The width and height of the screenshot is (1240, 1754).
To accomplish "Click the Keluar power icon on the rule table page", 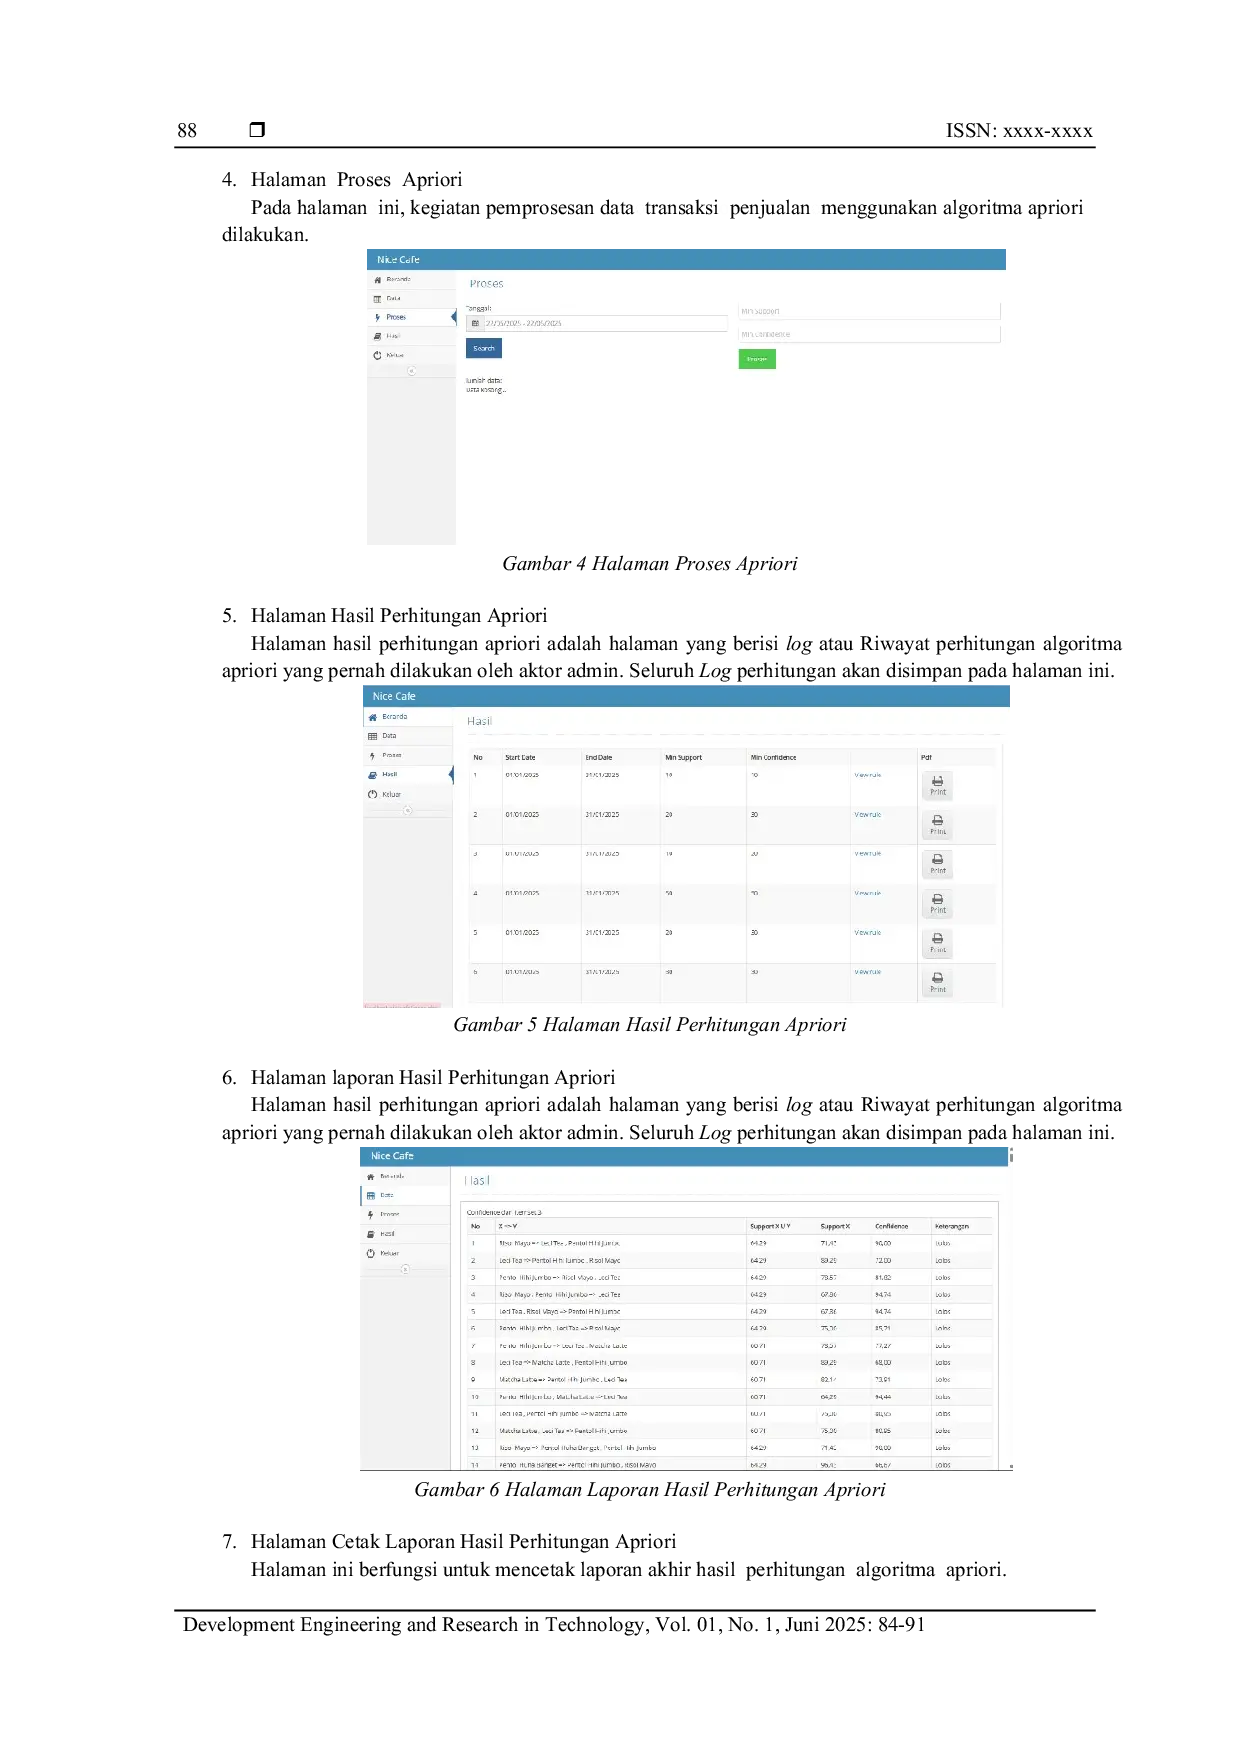I will [371, 1253].
